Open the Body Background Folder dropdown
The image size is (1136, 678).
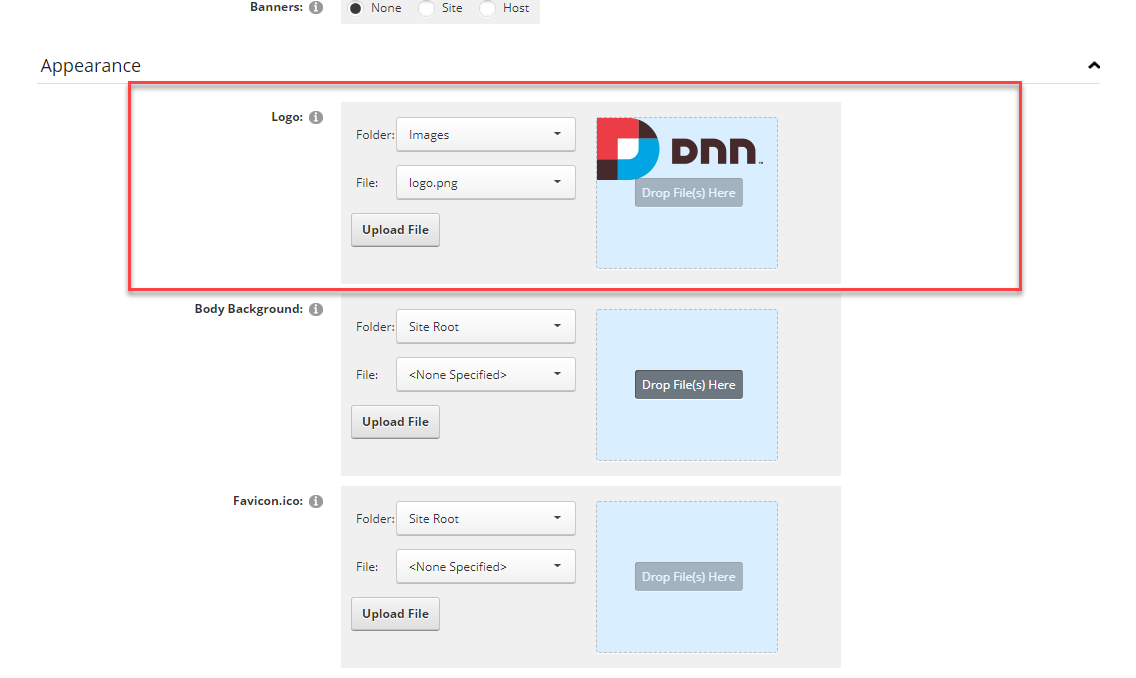coord(485,327)
